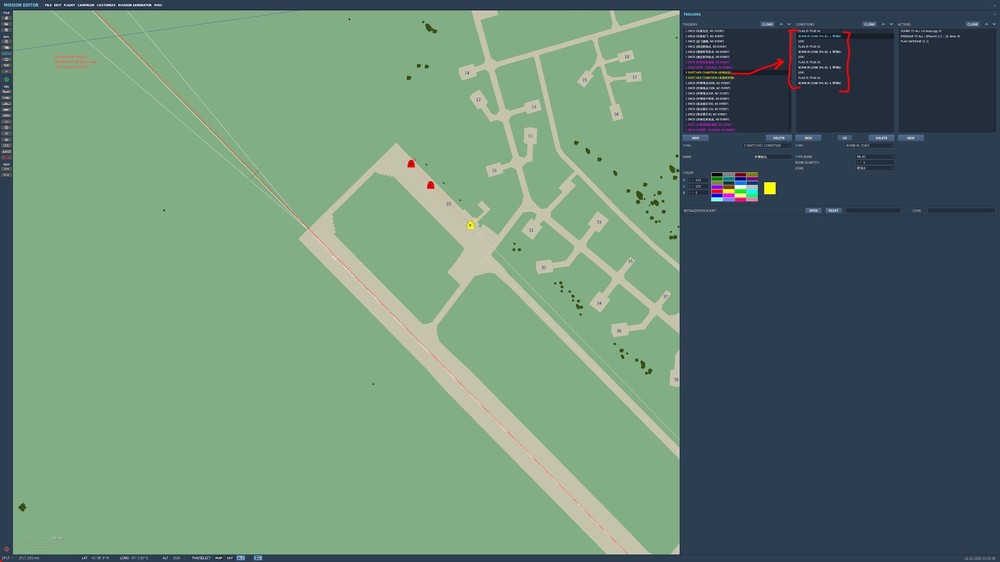
Task: Open the FILE menu
Action: [48, 5]
